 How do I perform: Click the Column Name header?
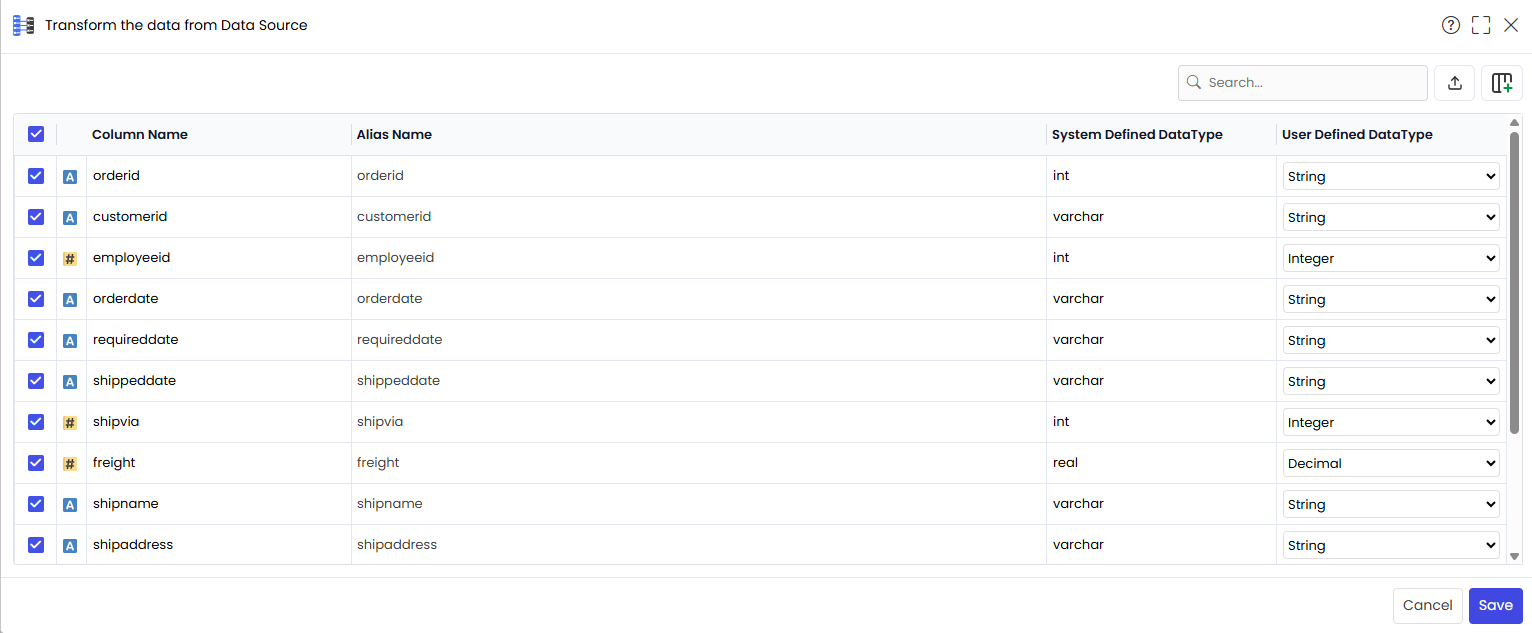click(x=140, y=135)
